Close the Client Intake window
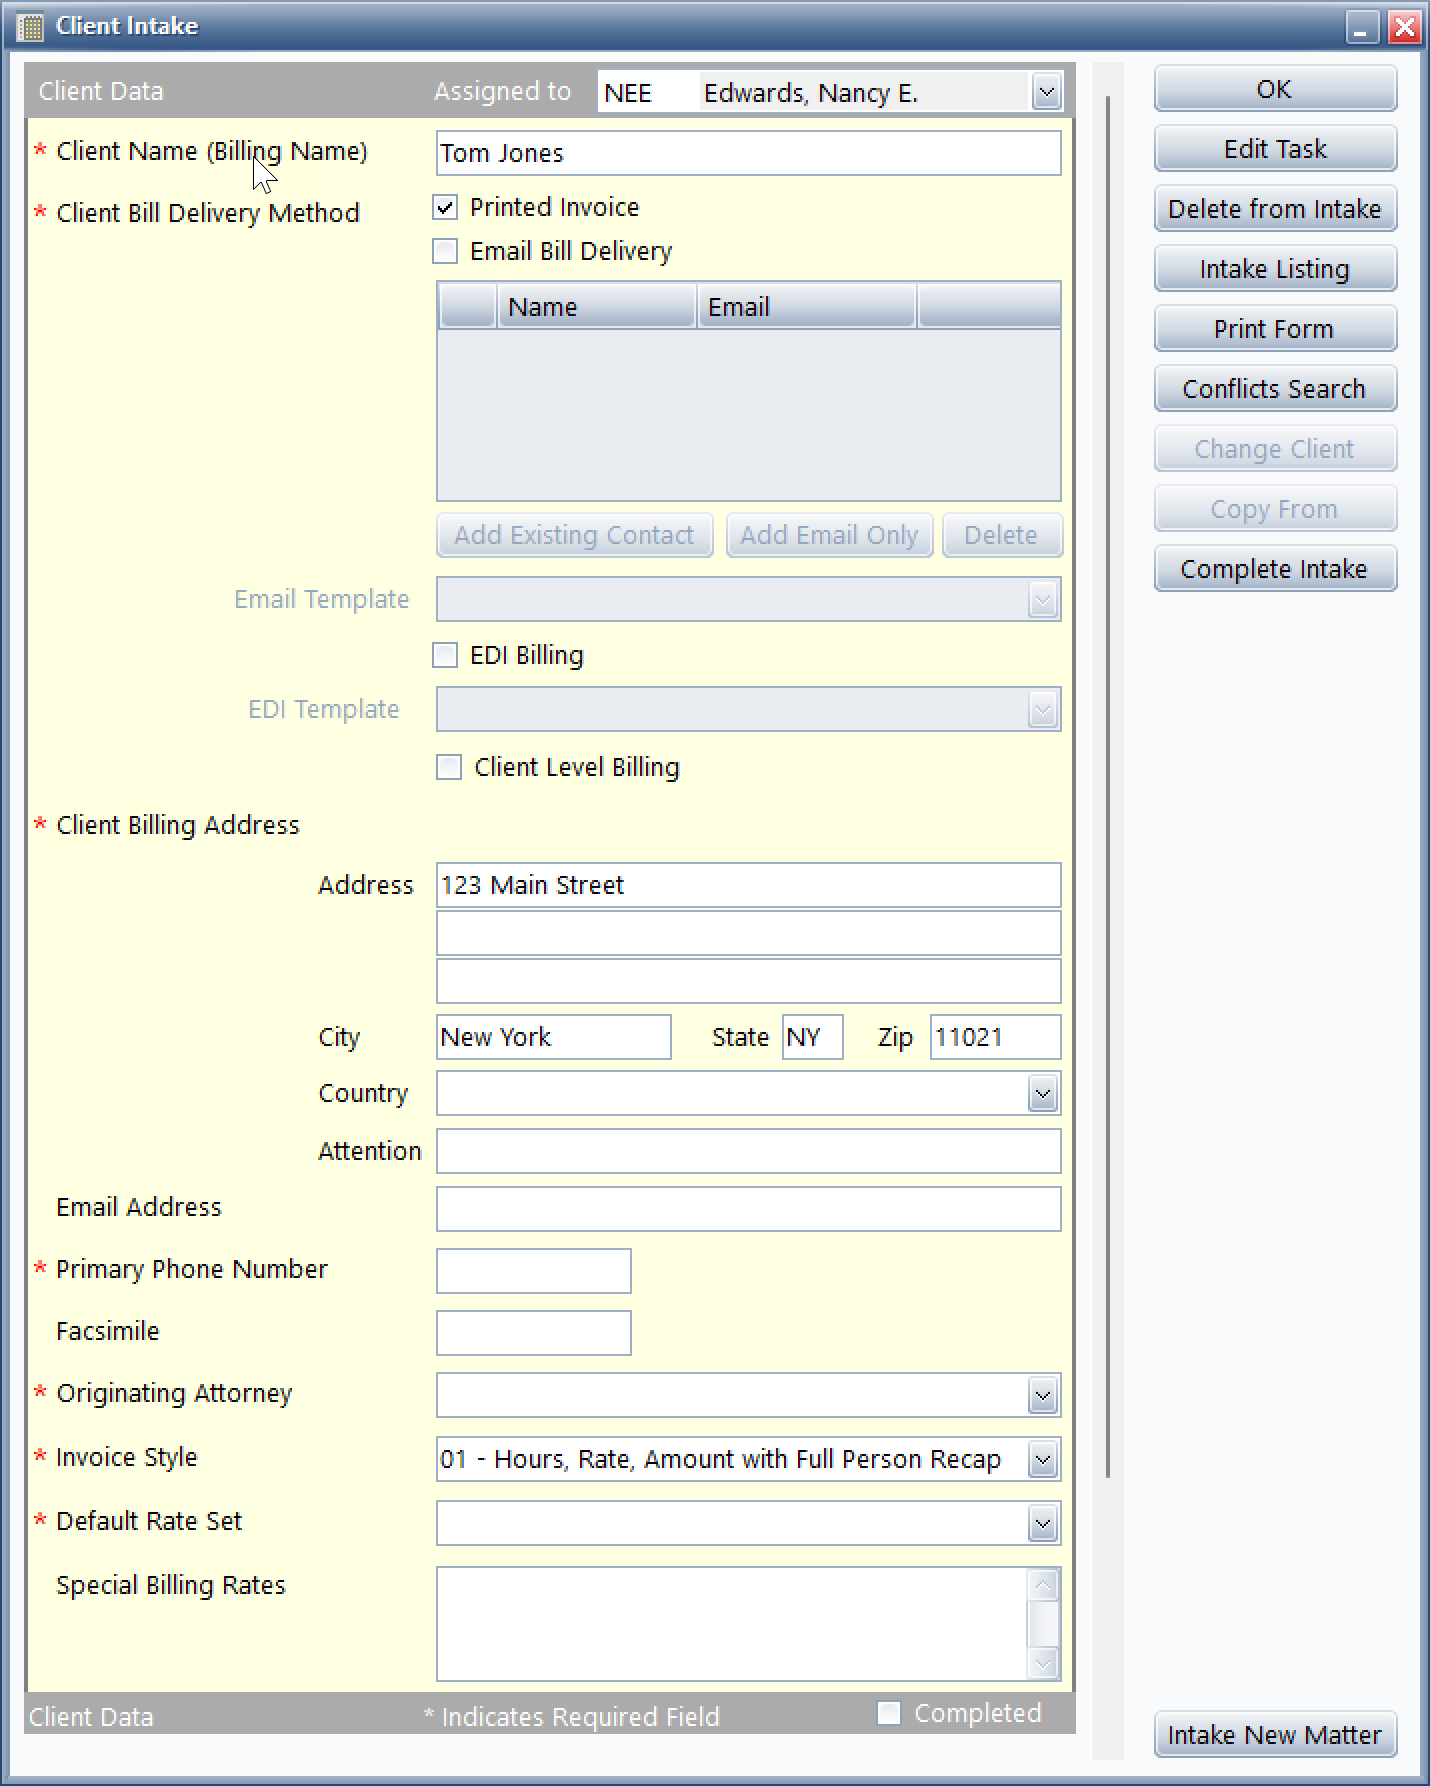 click(x=1404, y=27)
